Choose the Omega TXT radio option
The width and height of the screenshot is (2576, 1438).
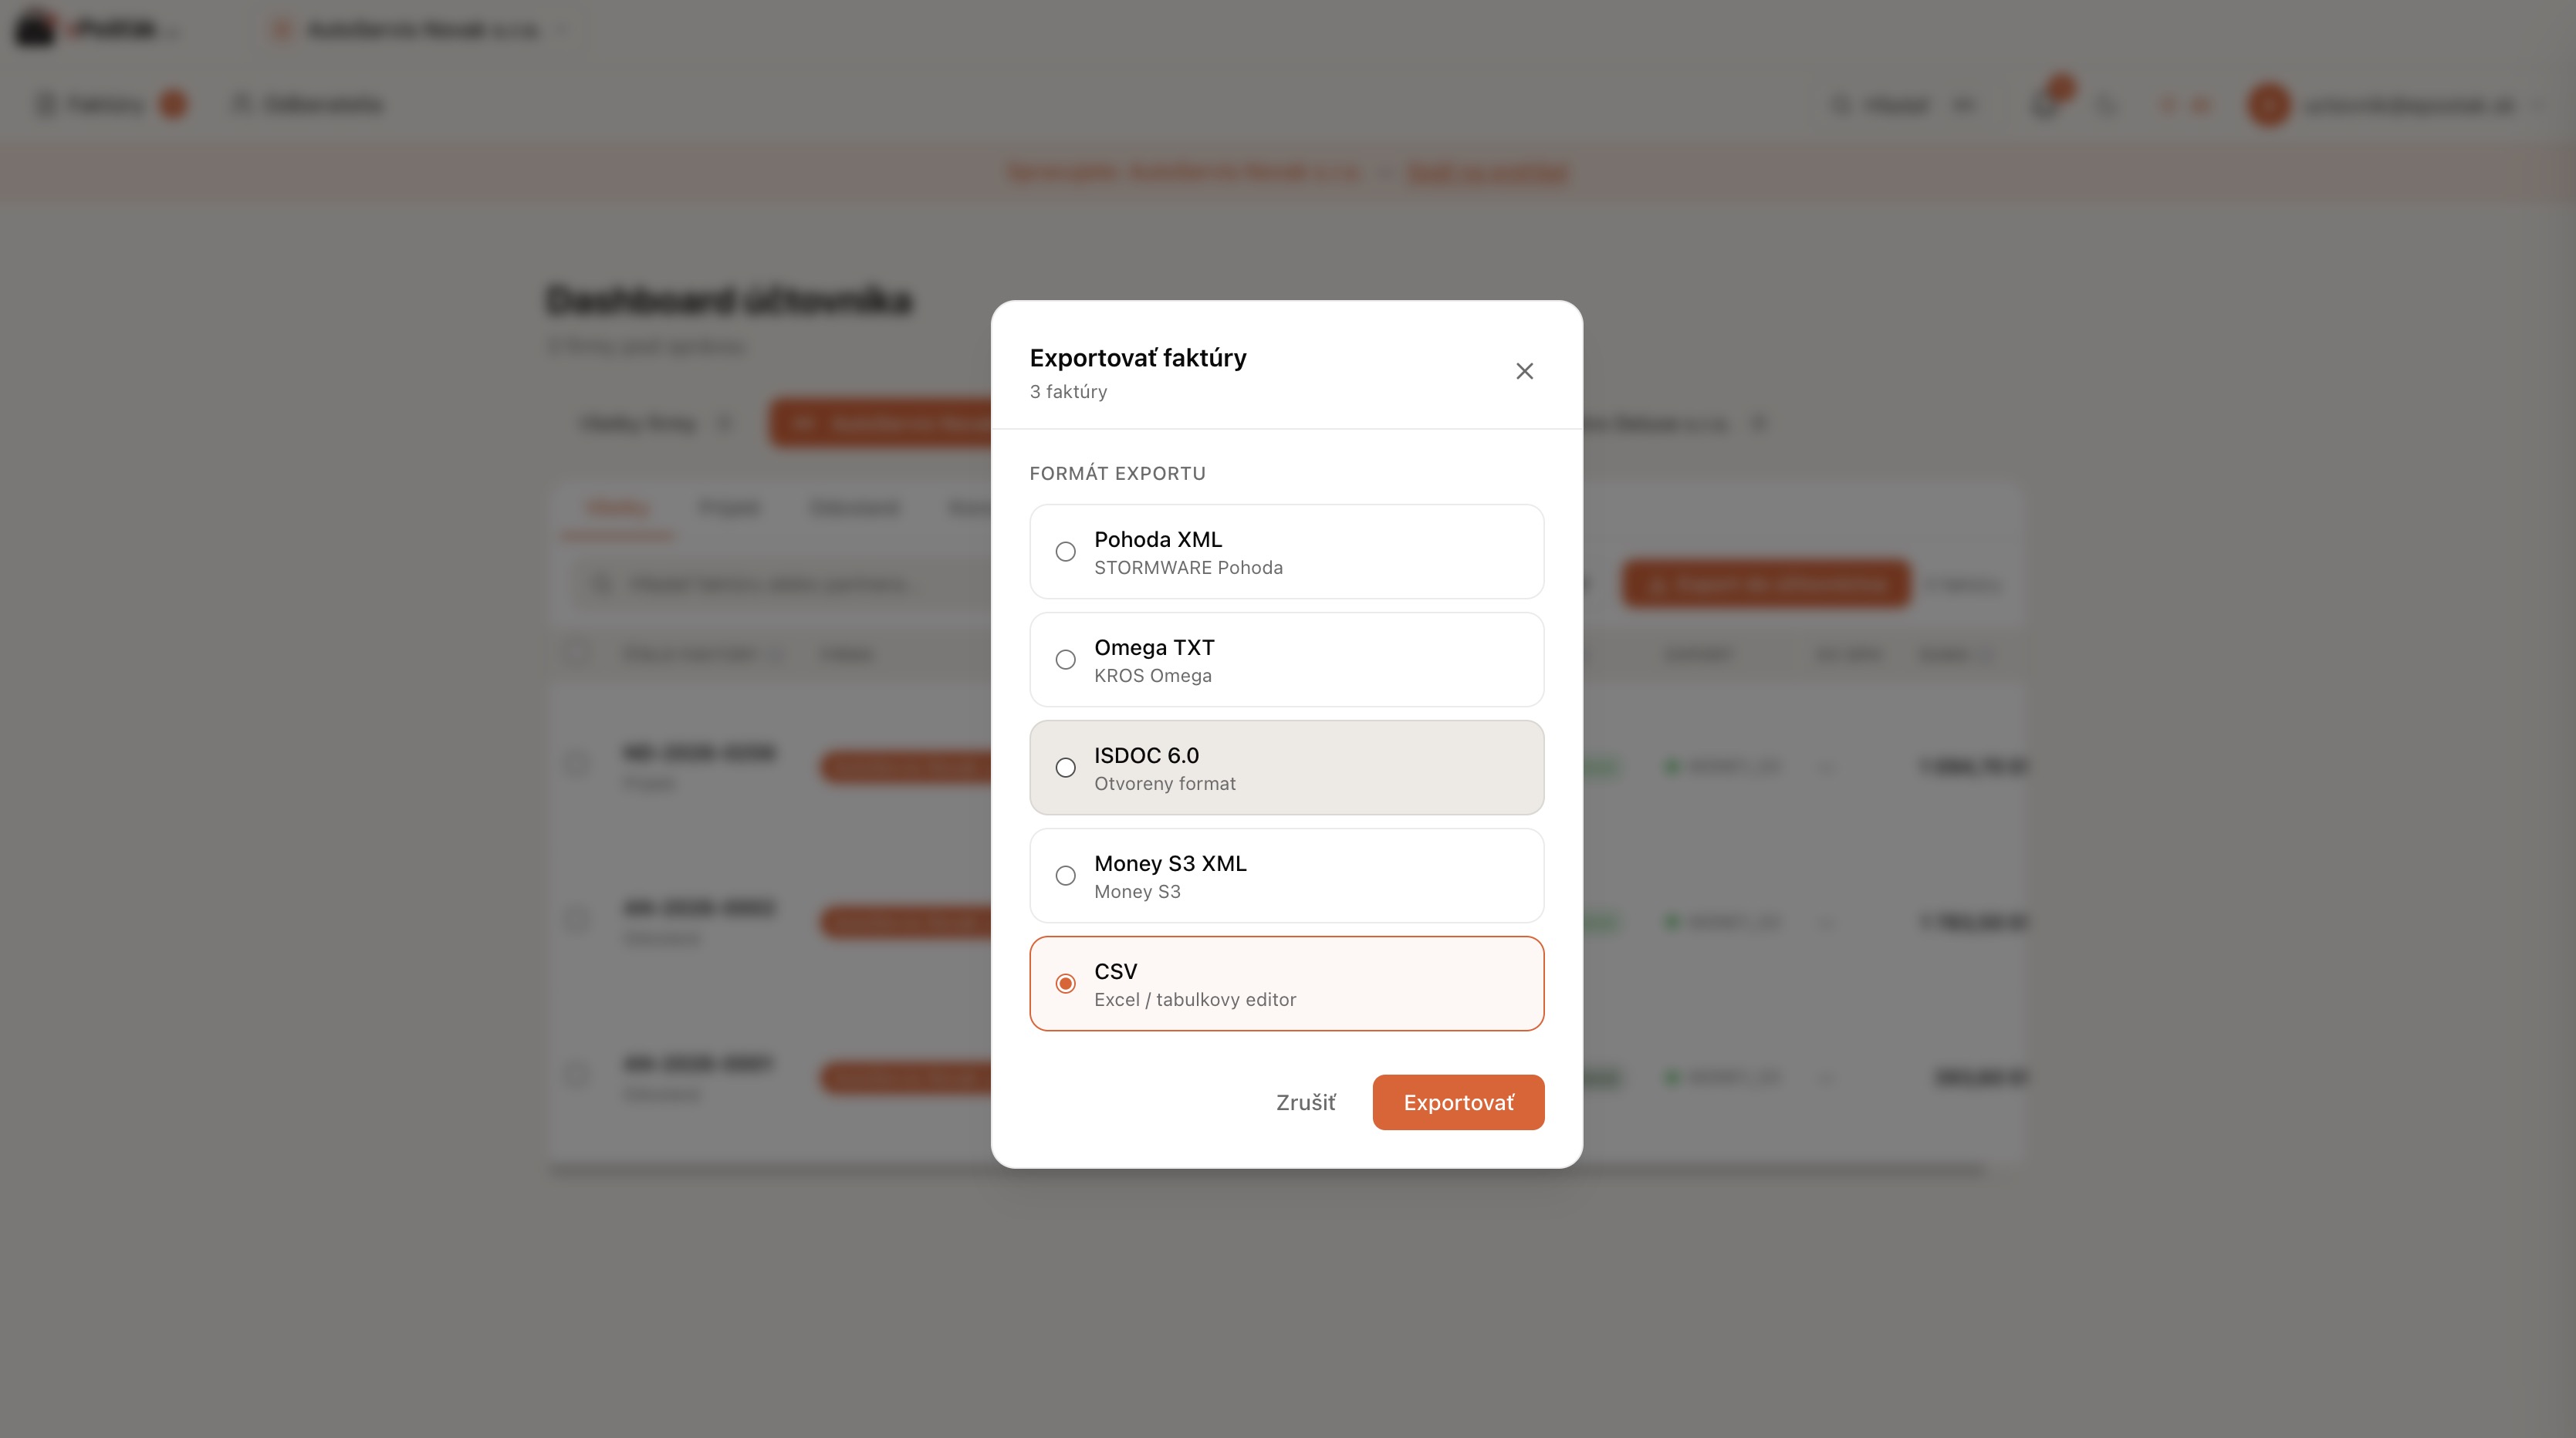click(x=1066, y=660)
